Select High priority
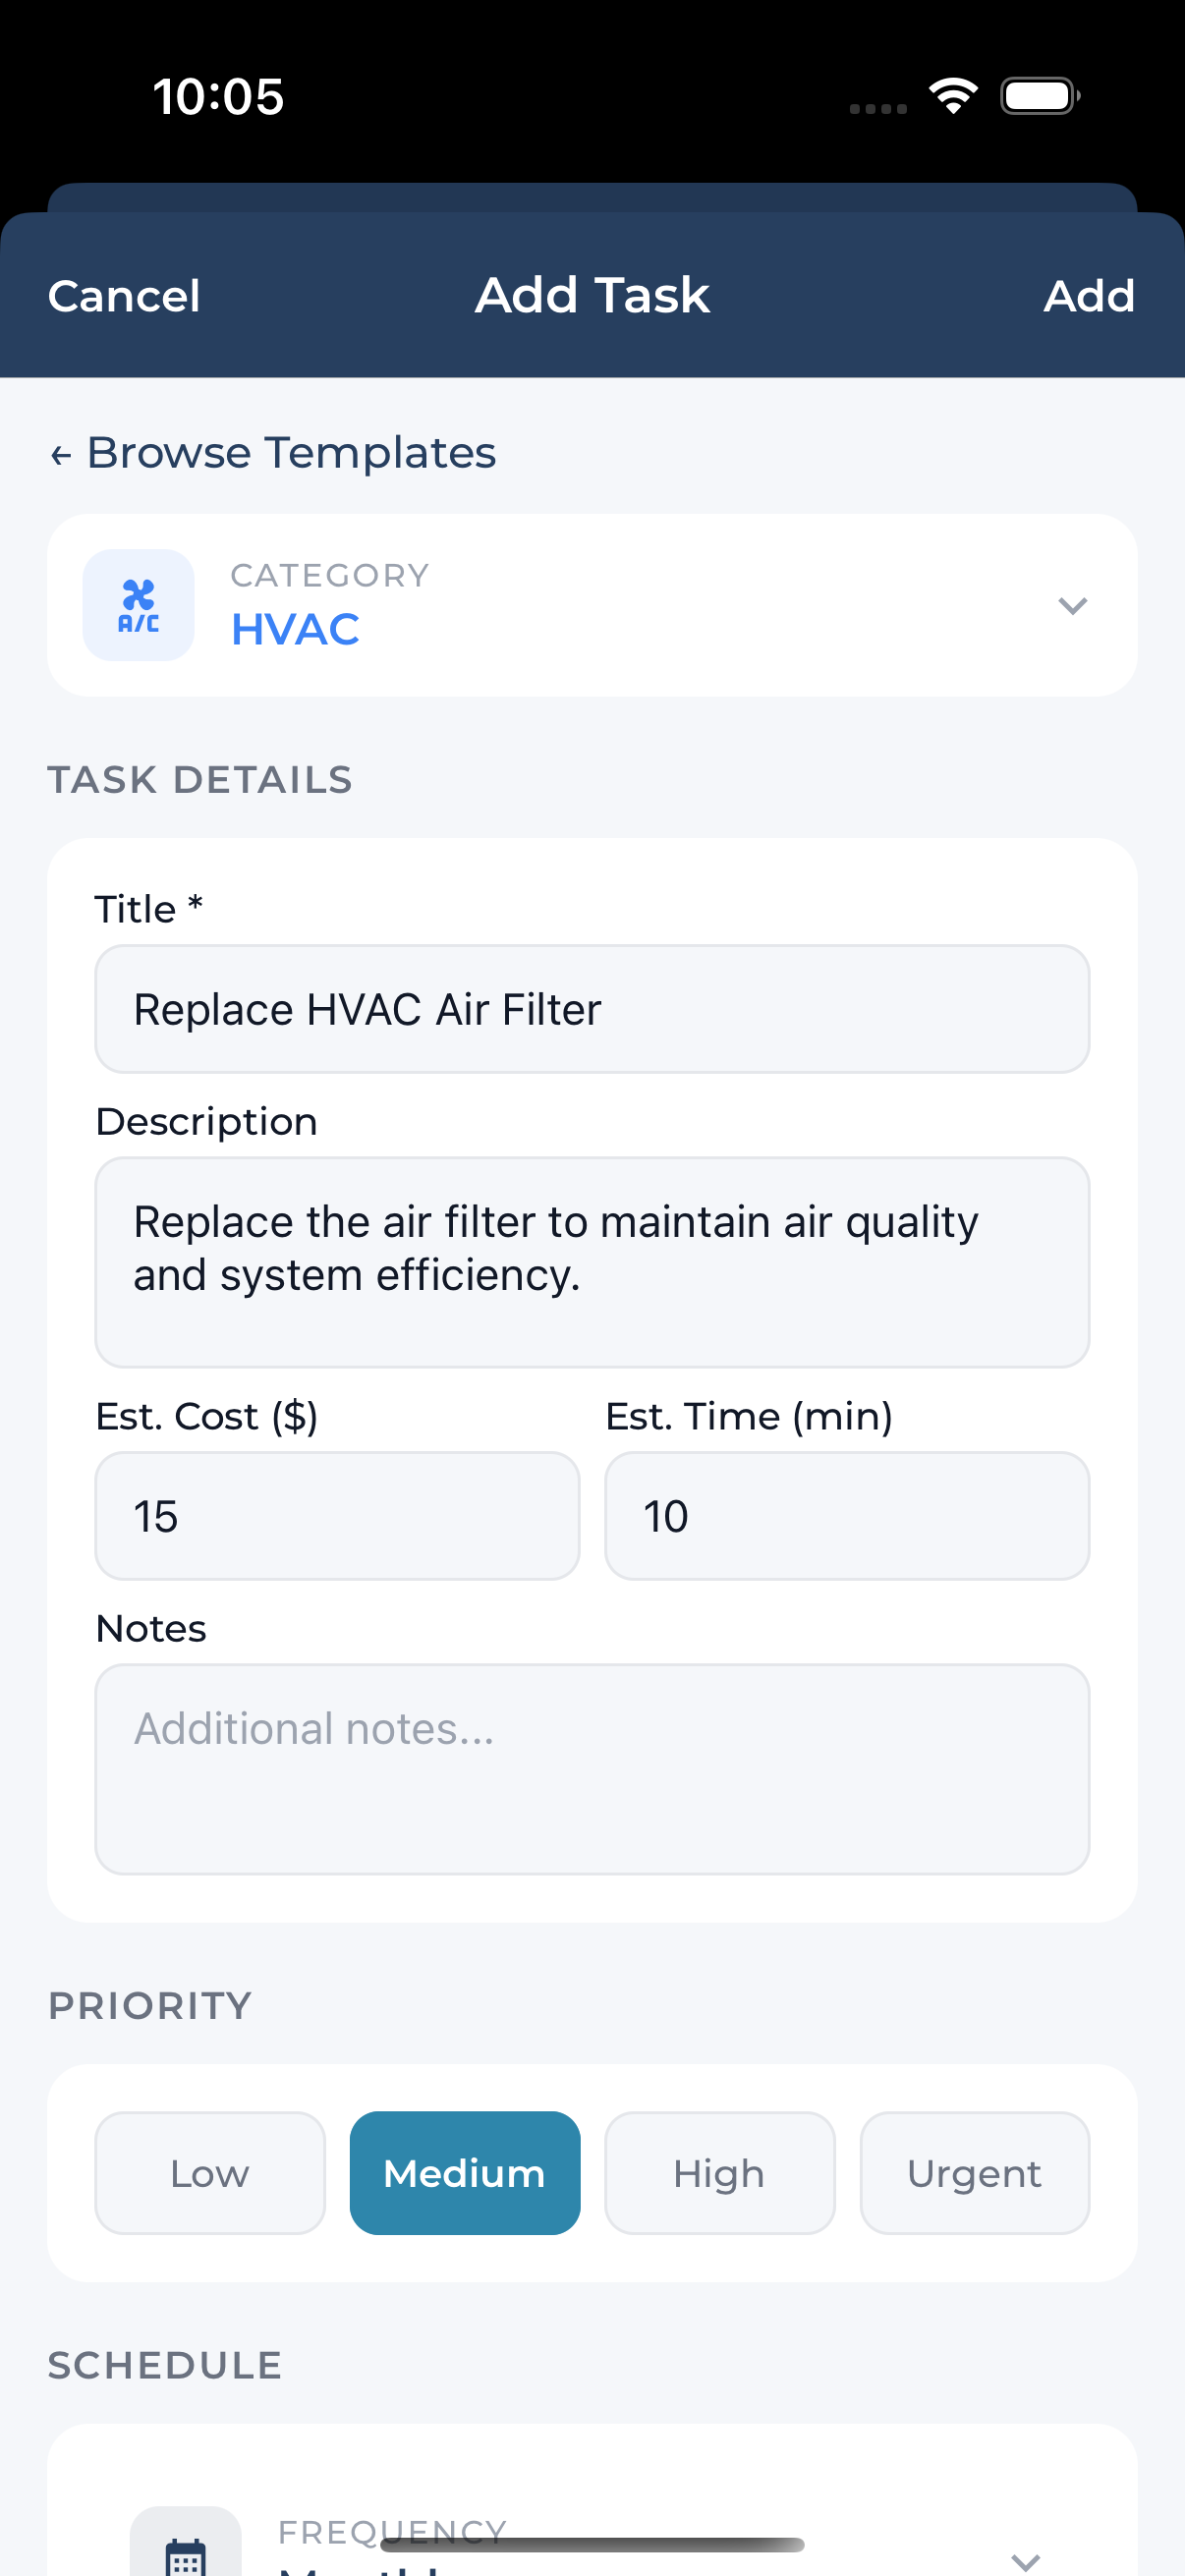Viewport: 1185px width, 2576px height. click(x=720, y=2173)
